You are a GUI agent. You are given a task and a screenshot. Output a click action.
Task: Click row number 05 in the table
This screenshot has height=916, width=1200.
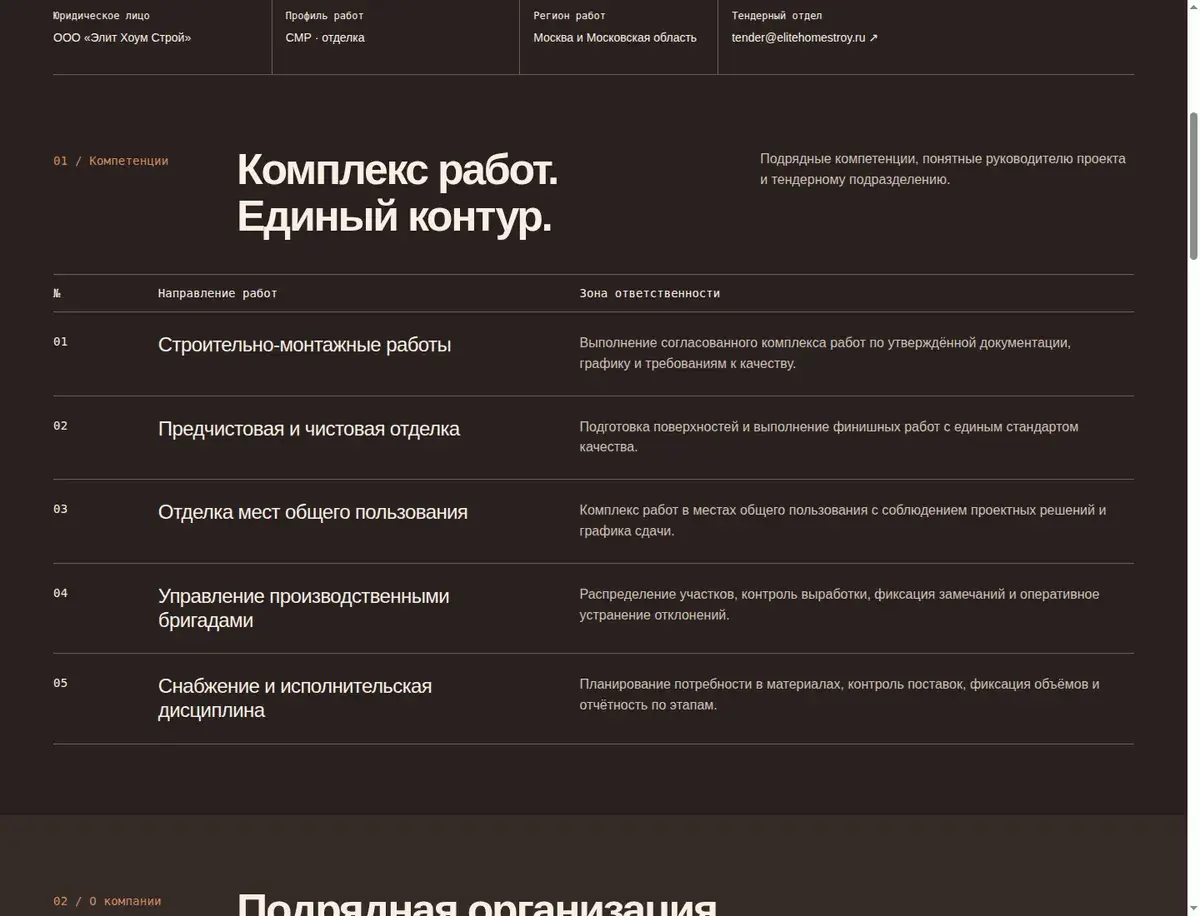tap(60, 683)
